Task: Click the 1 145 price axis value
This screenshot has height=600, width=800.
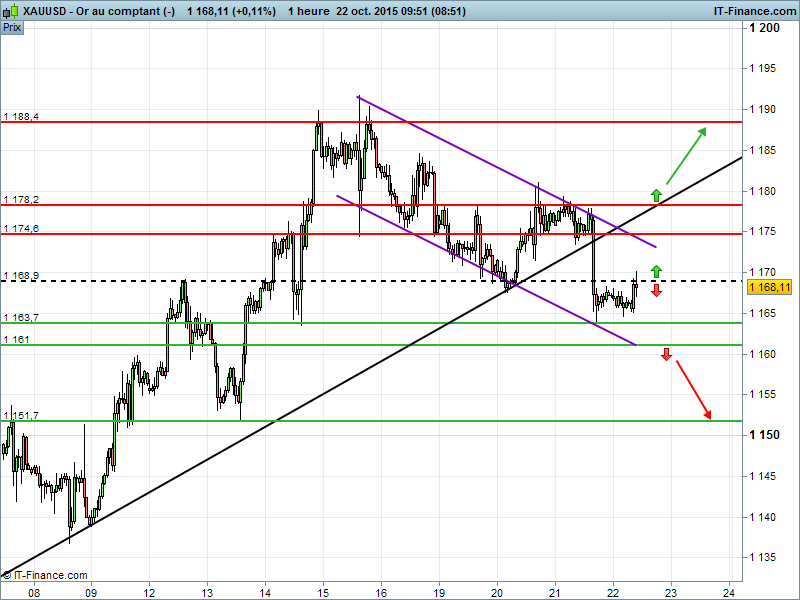Action: [x=762, y=476]
